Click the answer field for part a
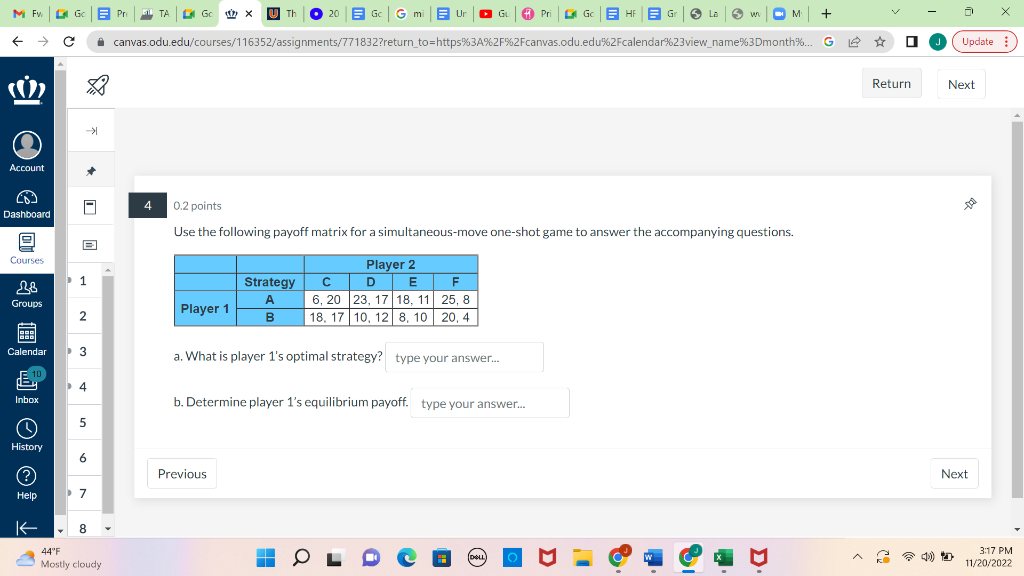1024x576 pixels. (x=463, y=357)
